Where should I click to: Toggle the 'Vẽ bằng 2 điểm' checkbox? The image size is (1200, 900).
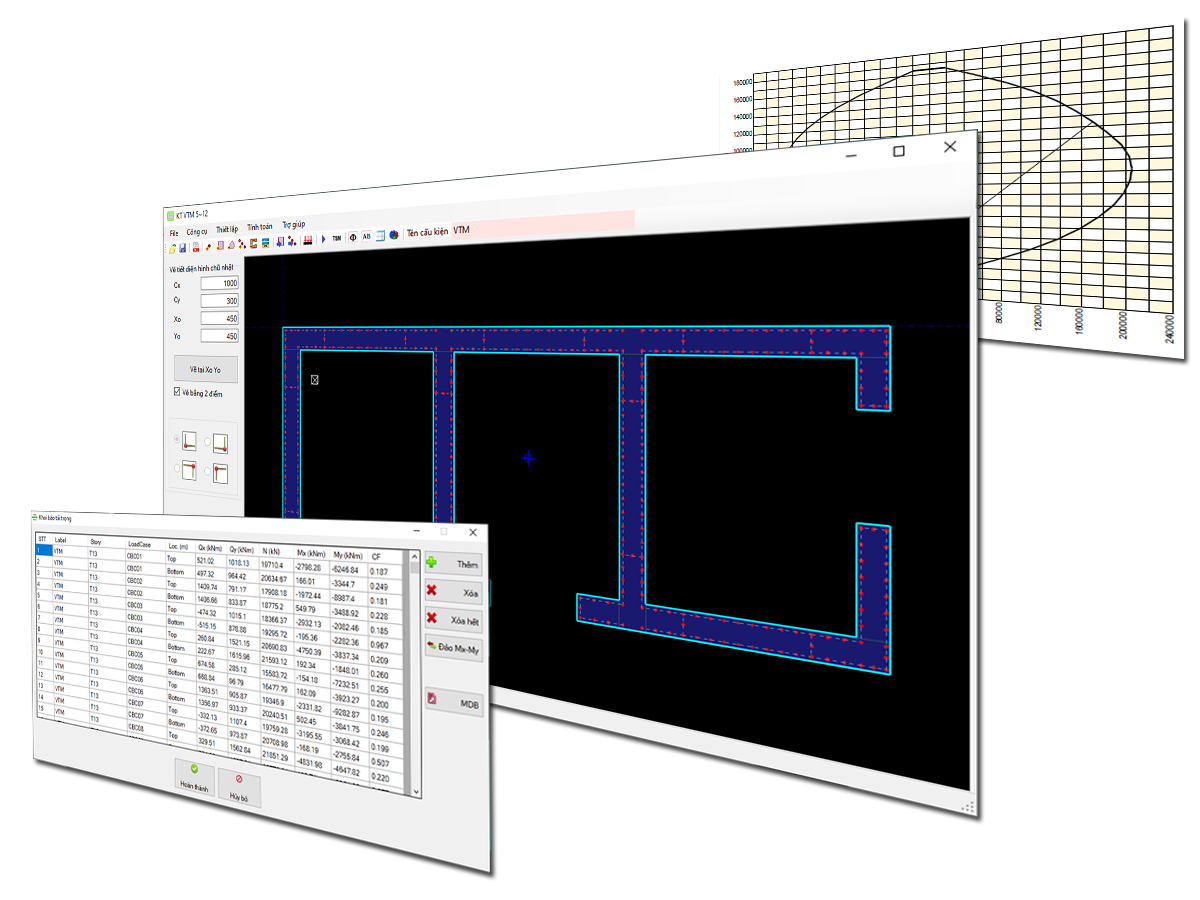tap(178, 393)
